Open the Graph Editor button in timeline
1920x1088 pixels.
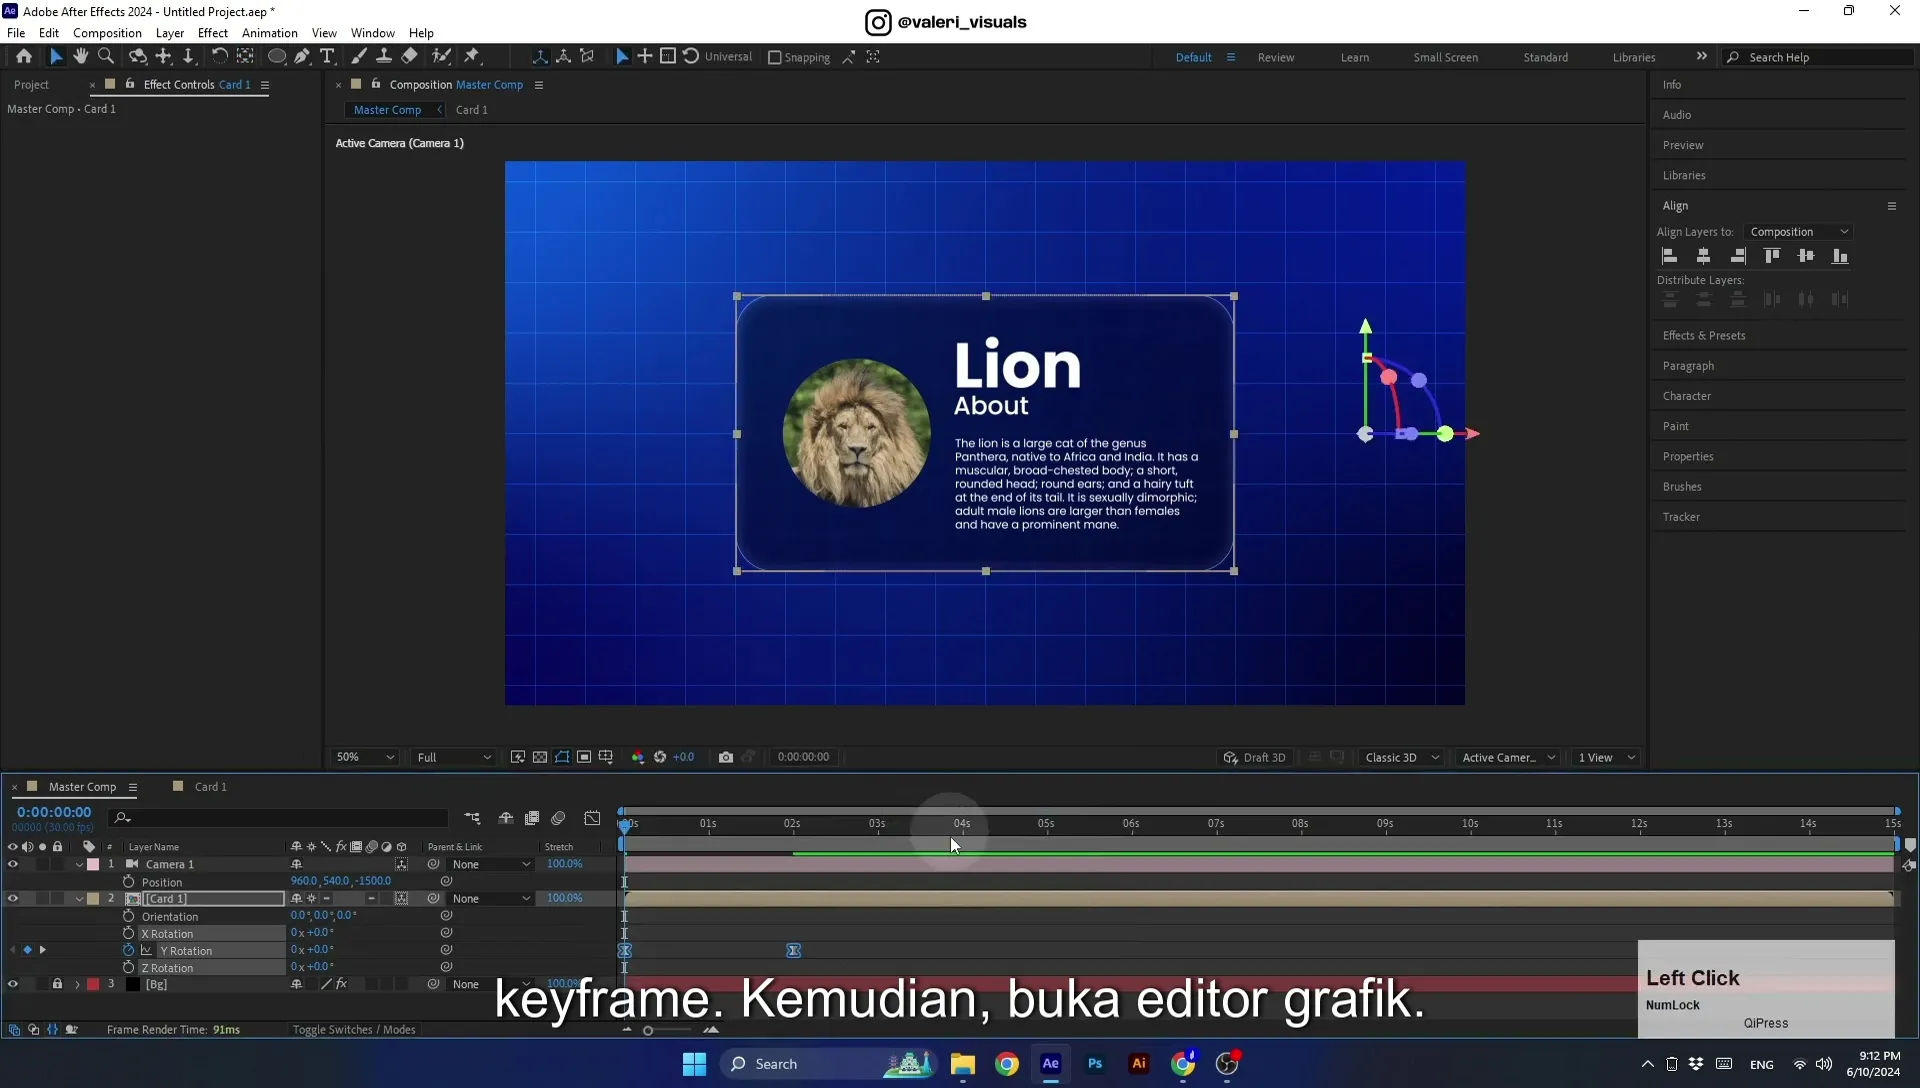point(592,818)
